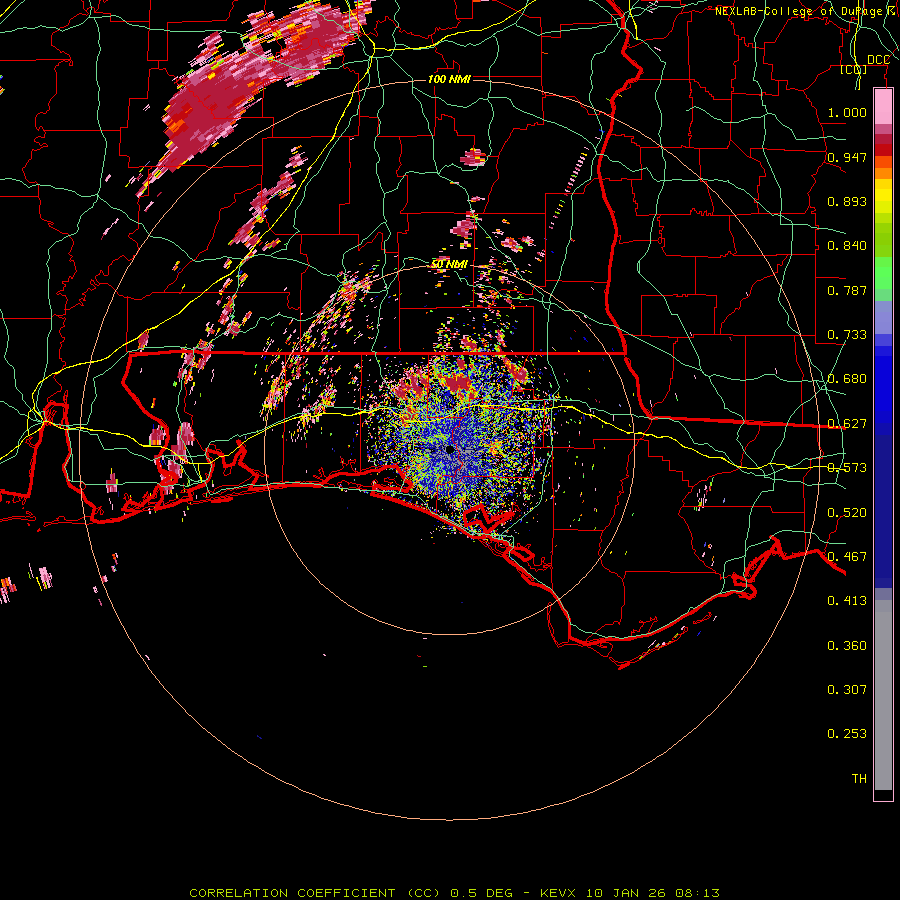
Task: Click the 0.893 scale value
Action: [x=847, y=201]
